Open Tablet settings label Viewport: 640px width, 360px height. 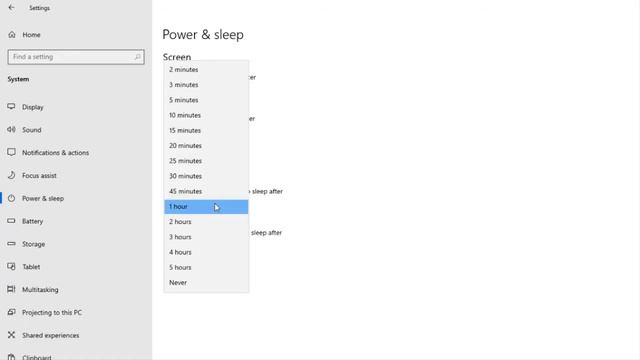pos(31,267)
